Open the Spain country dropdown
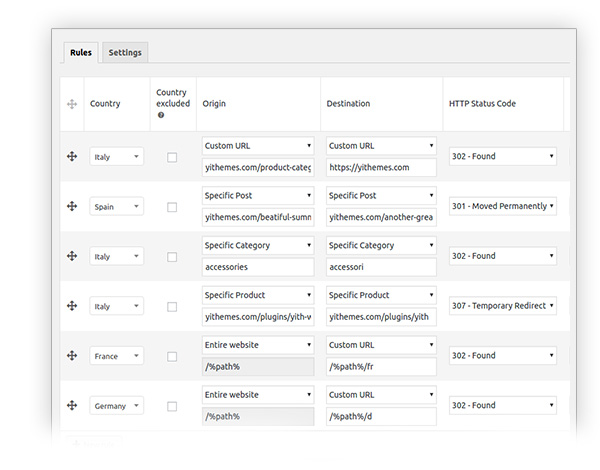 tap(117, 206)
